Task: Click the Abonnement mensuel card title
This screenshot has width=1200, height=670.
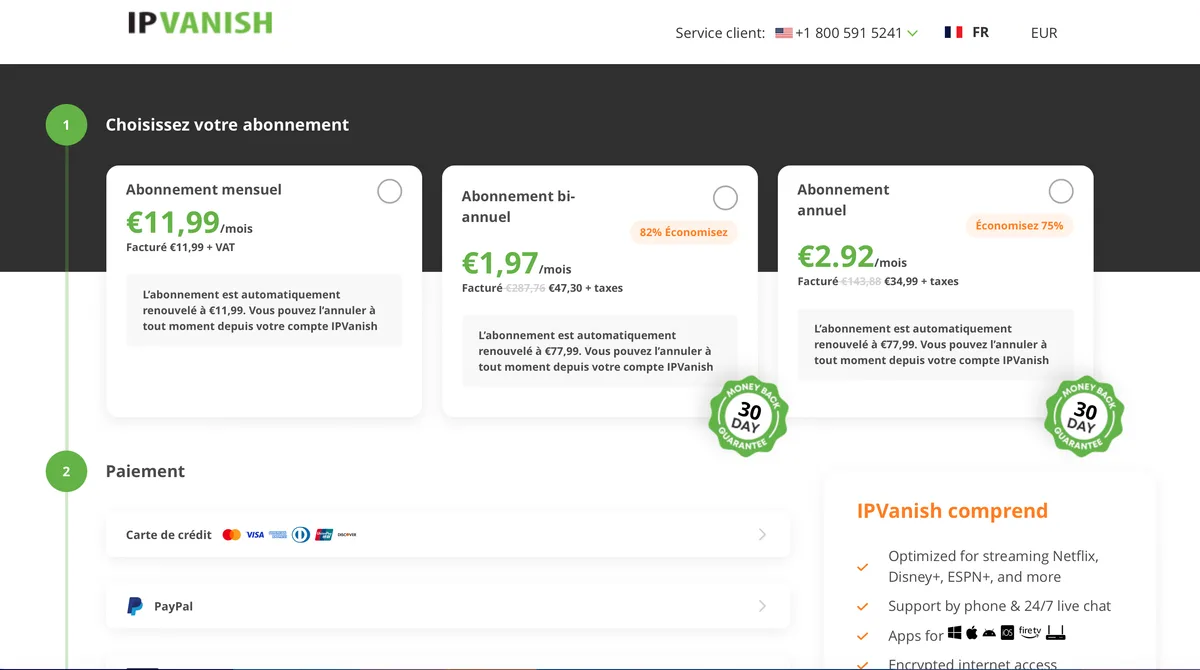Action: pos(204,189)
